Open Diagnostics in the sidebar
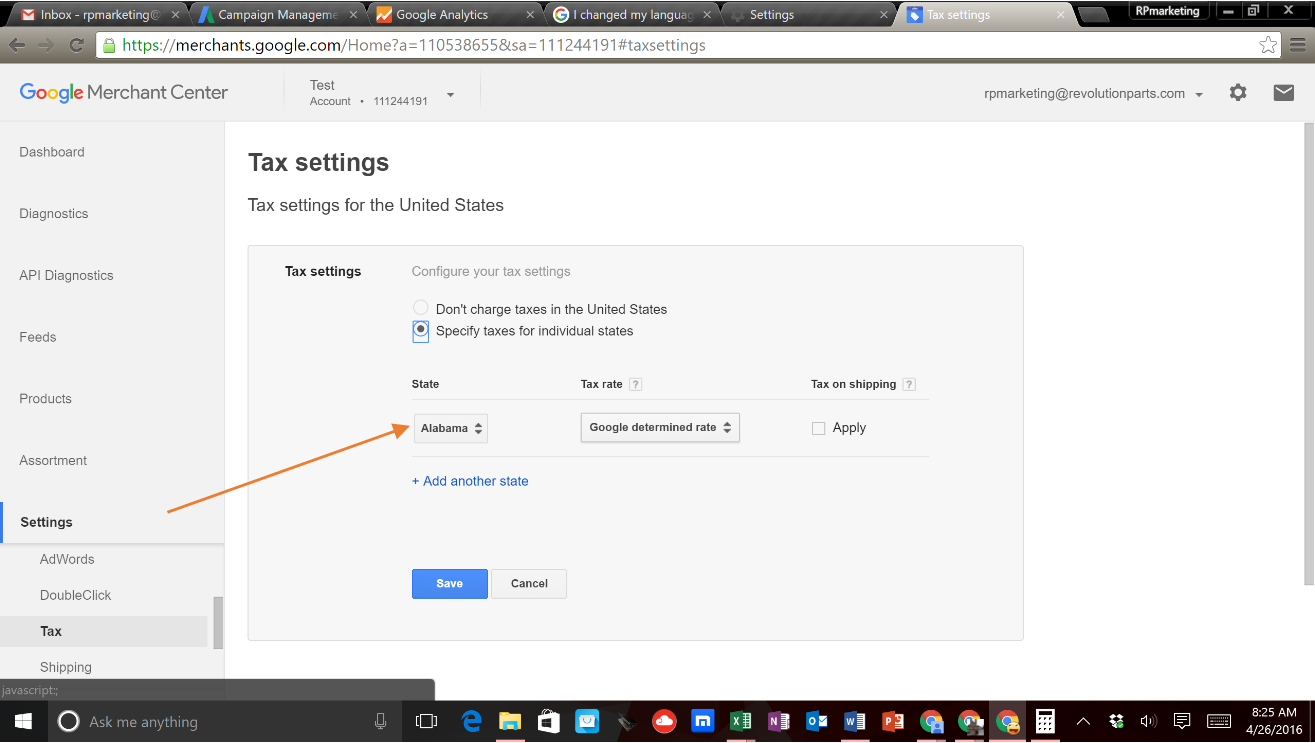This screenshot has width=1315, height=743. 54,214
